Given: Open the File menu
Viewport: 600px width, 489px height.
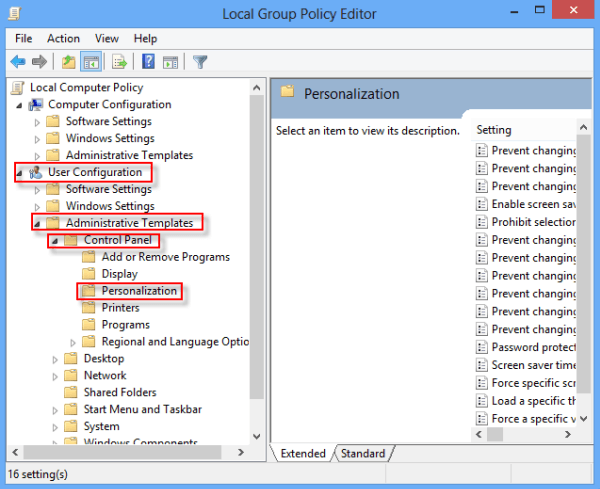Looking at the screenshot, I should pyautogui.click(x=23, y=39).
